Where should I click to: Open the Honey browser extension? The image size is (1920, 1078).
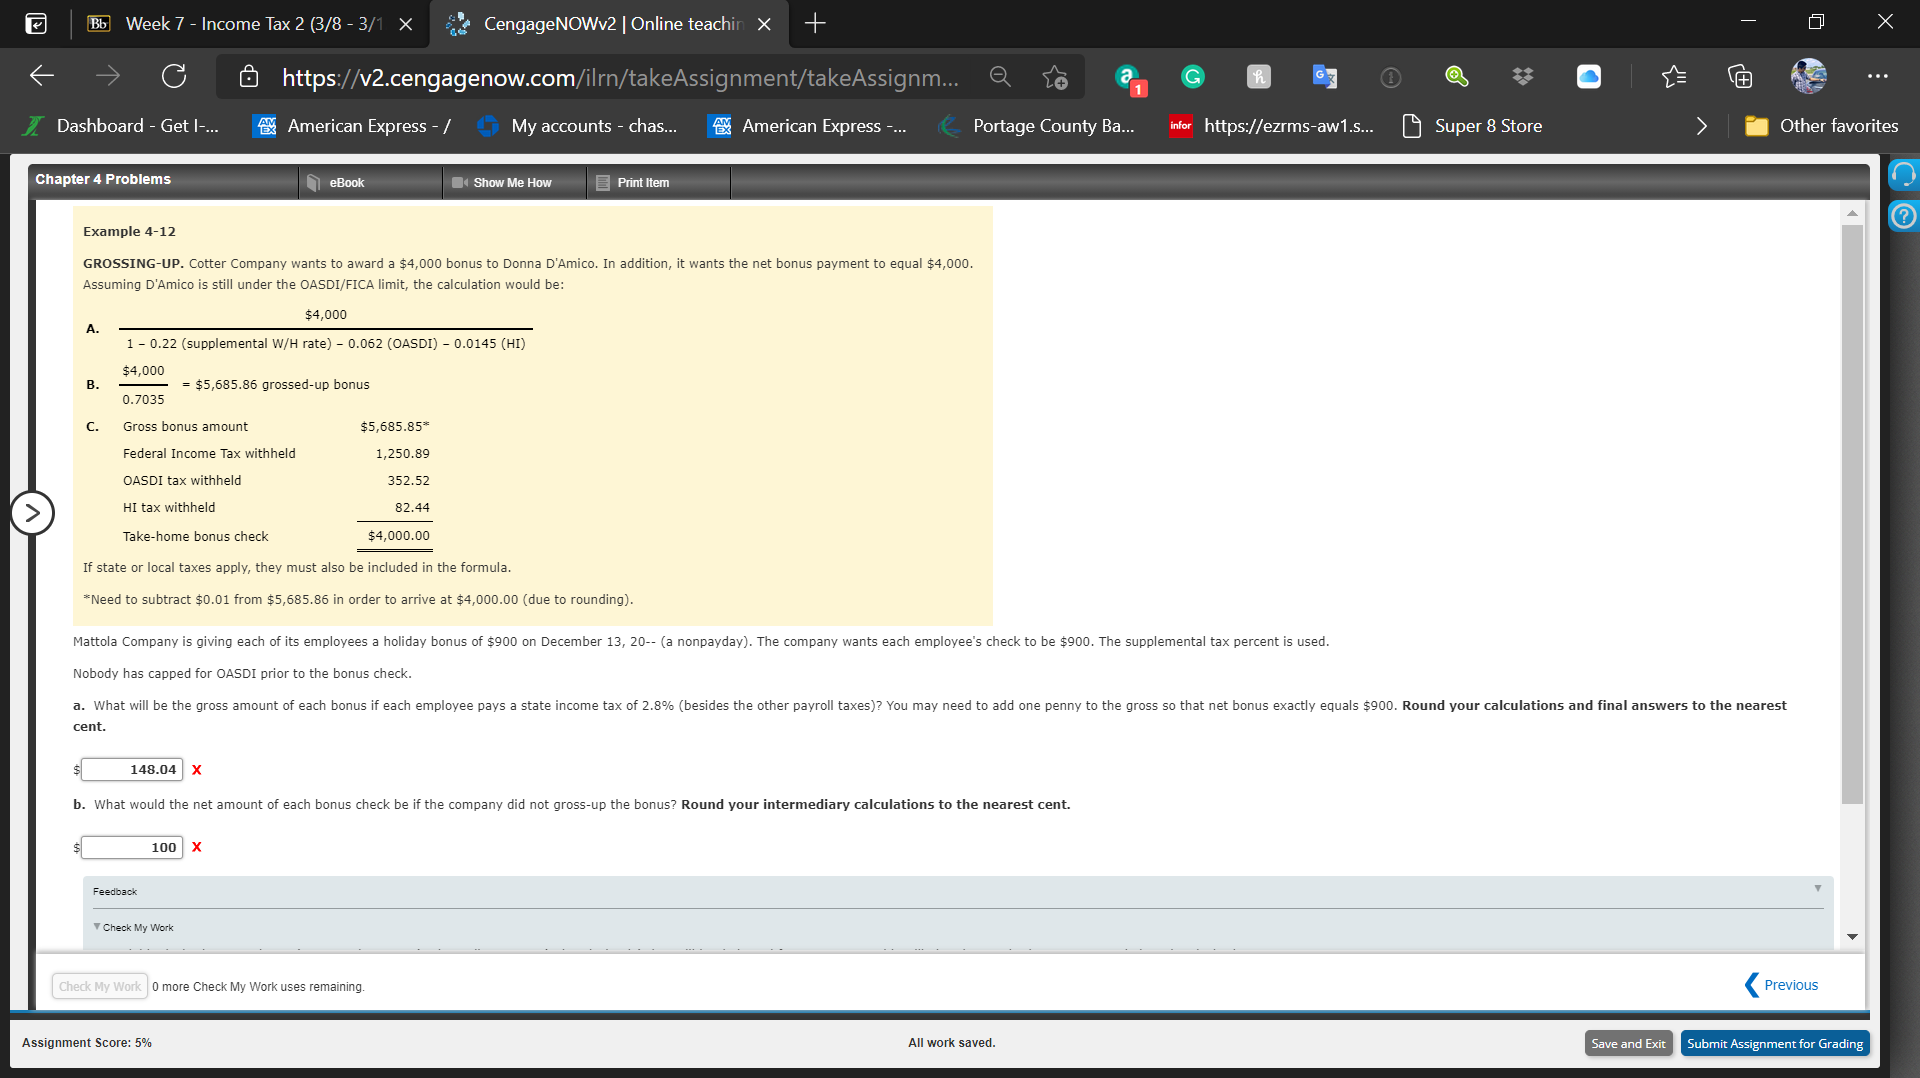point(1258,76)
